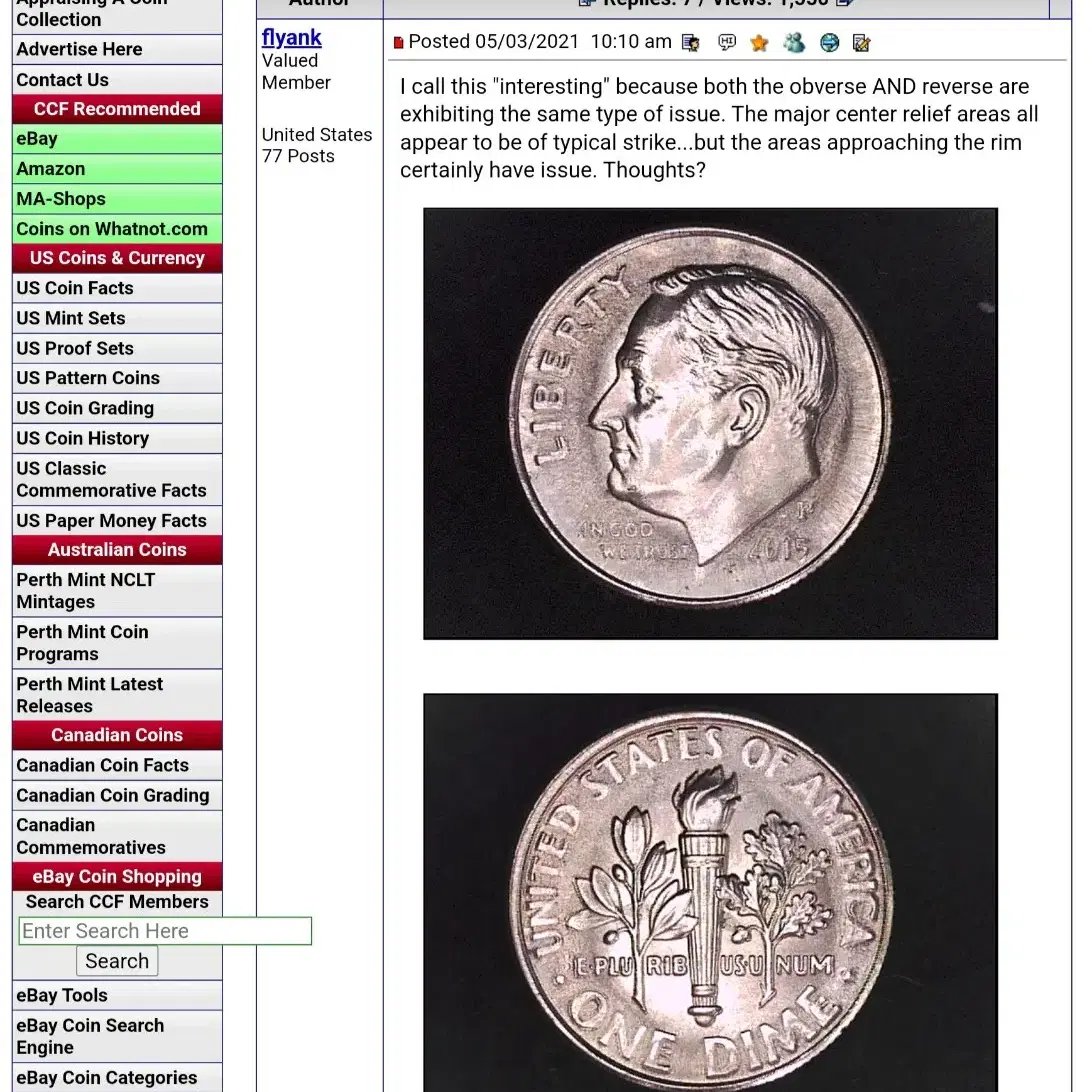Click the Search button in the sidebar

tap(117, 961)
